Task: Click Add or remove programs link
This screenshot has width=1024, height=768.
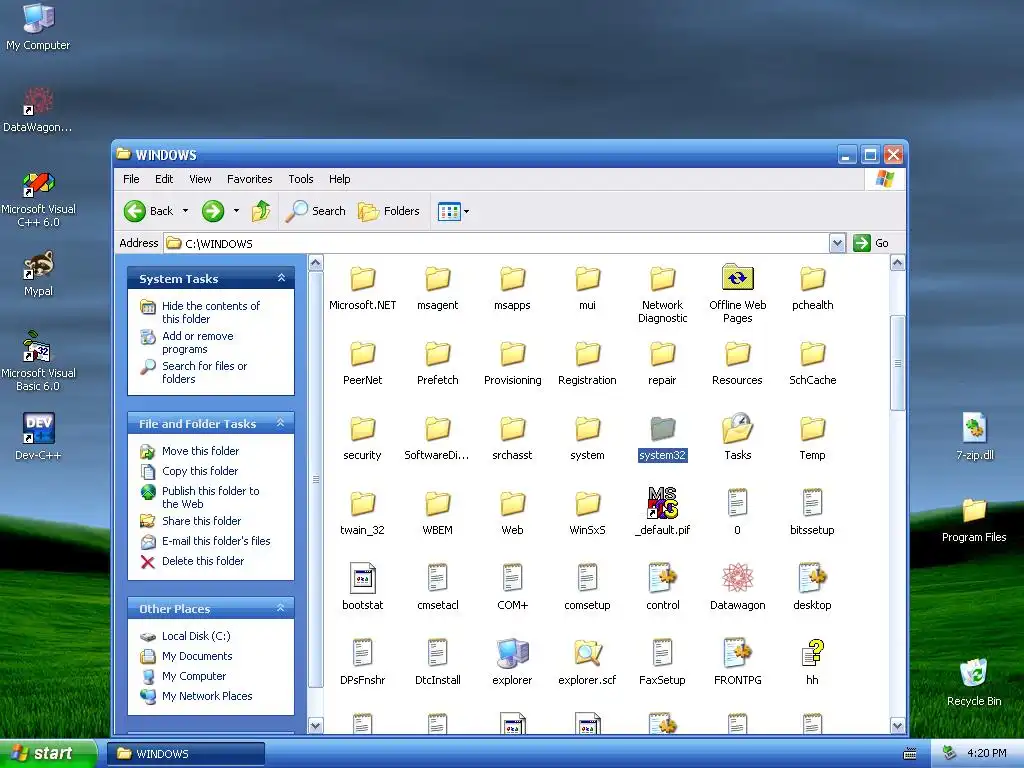Action: pyautogui.click(x=197, y=342)
